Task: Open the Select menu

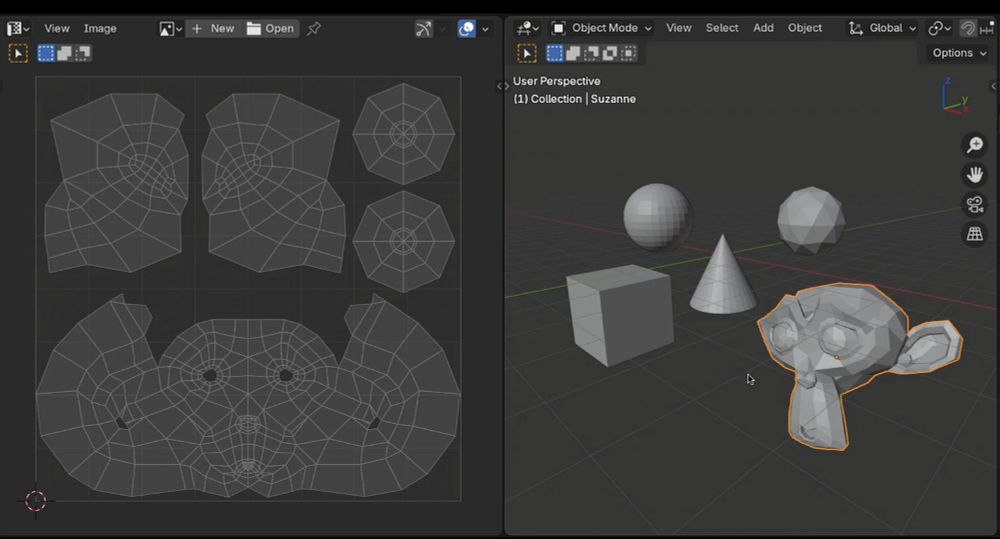Action: [x=722, y=28]
